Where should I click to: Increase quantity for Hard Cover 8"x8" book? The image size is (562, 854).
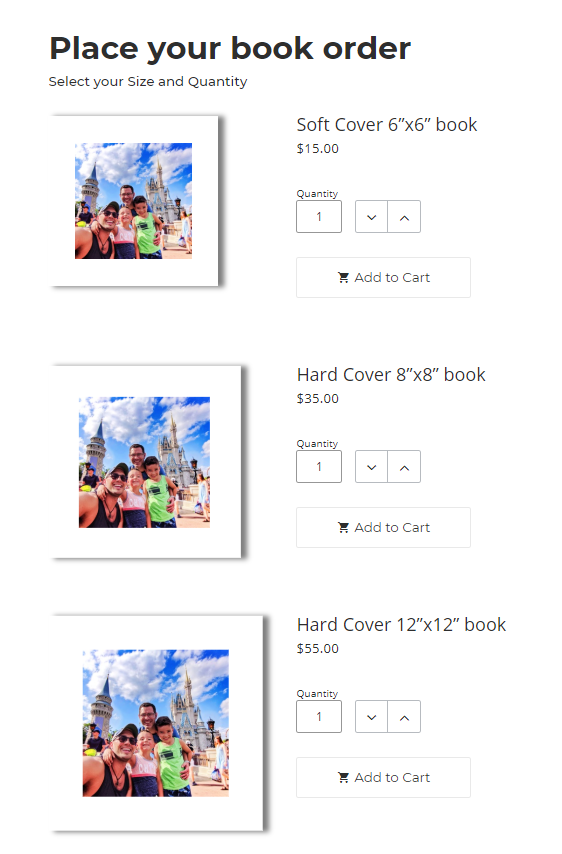pyautogui.click(x=404, y=467)
